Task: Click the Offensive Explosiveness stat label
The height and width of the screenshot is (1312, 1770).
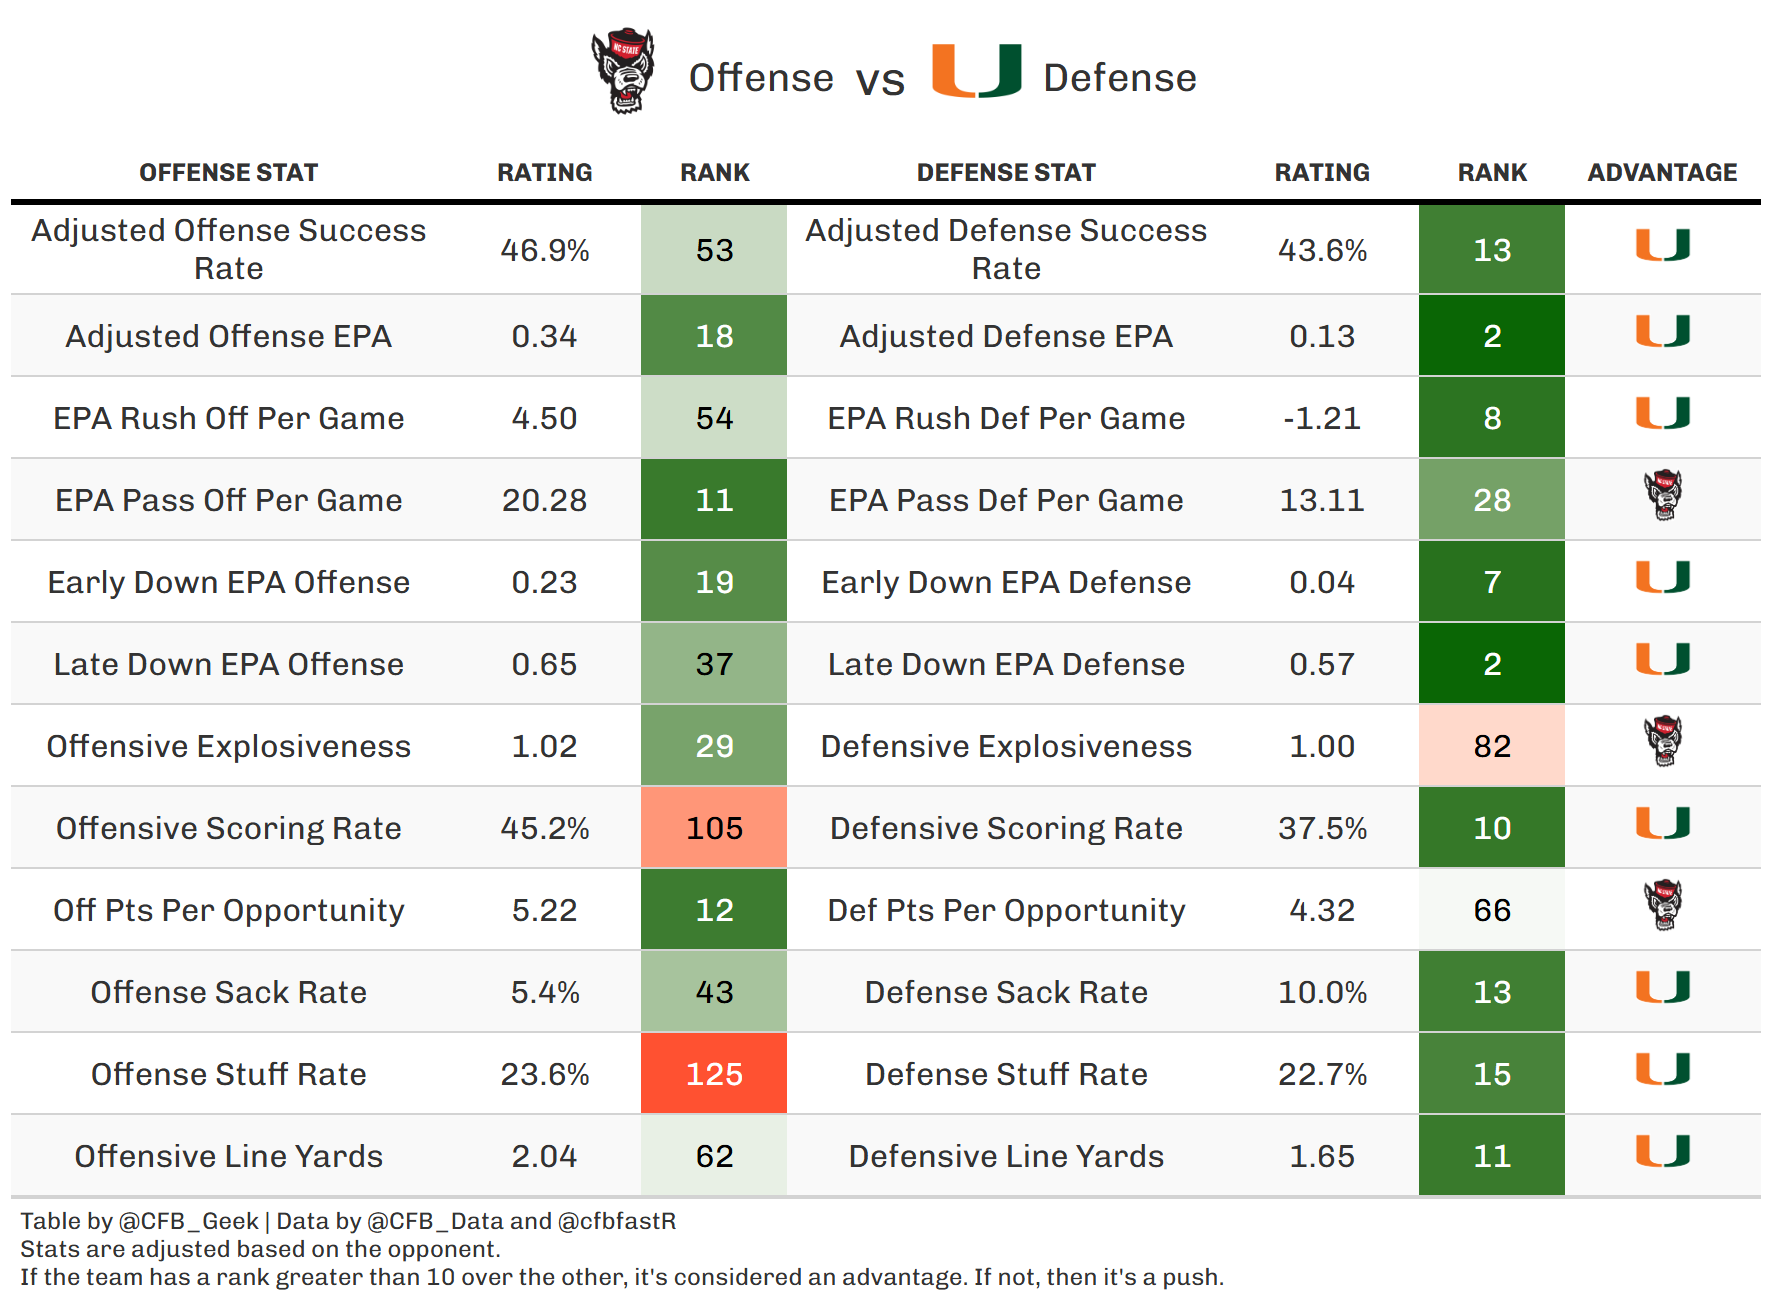Action: [x=228, y=746]
